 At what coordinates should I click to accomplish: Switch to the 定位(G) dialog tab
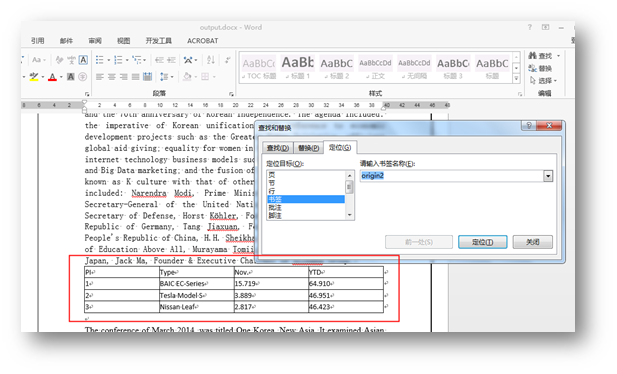(340, 147)
